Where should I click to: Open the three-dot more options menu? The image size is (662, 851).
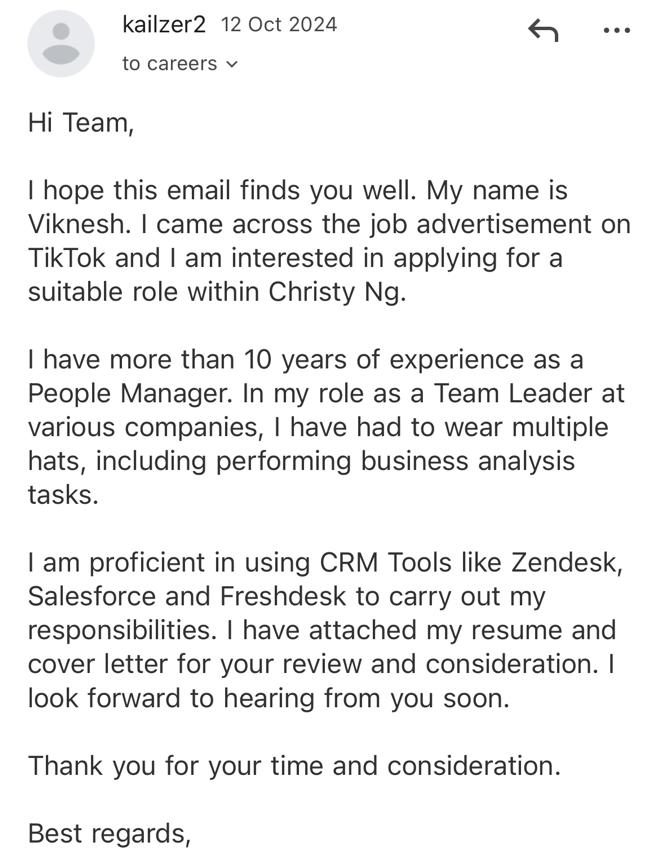click(x=617, y=31)
